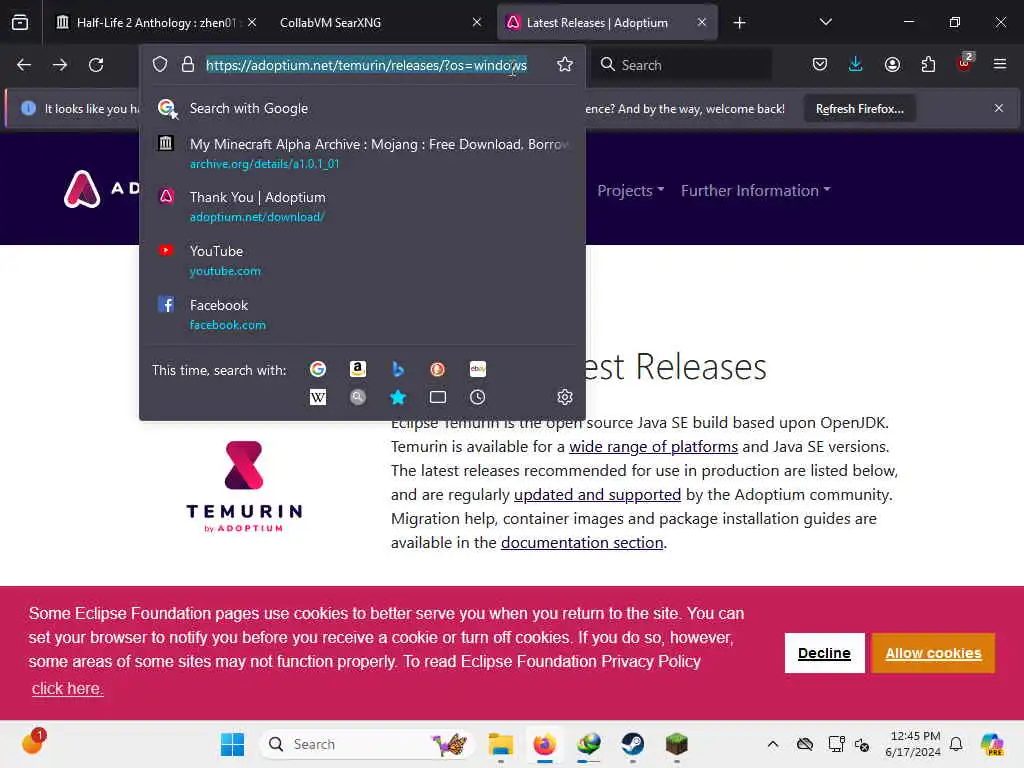This screenshot has width=1024, height=768.
Task: Reload the current page
Action: coord(96,65)
